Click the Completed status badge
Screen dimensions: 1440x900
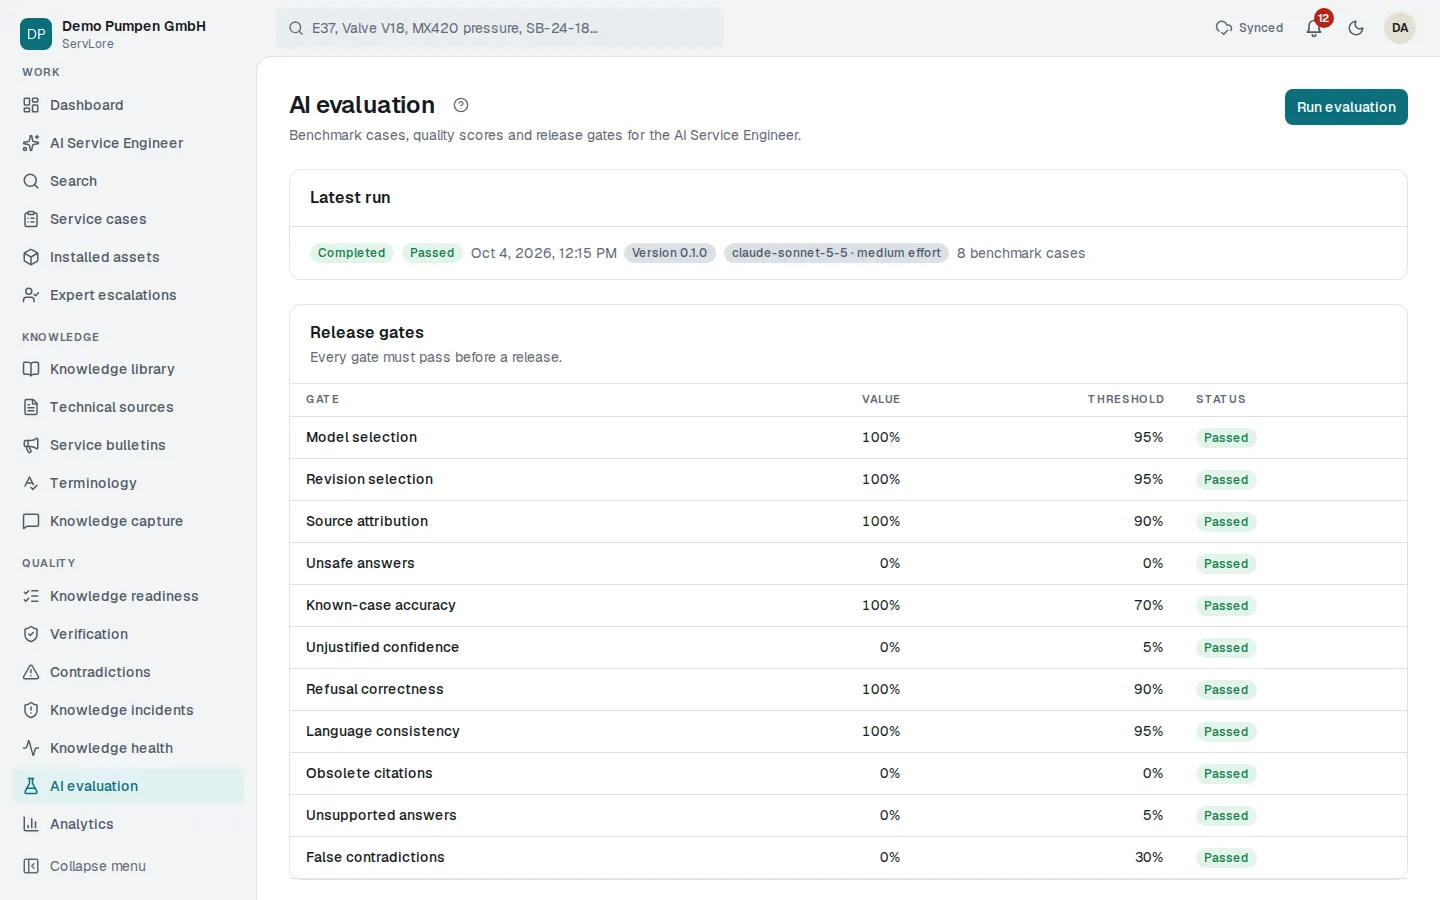352,253
